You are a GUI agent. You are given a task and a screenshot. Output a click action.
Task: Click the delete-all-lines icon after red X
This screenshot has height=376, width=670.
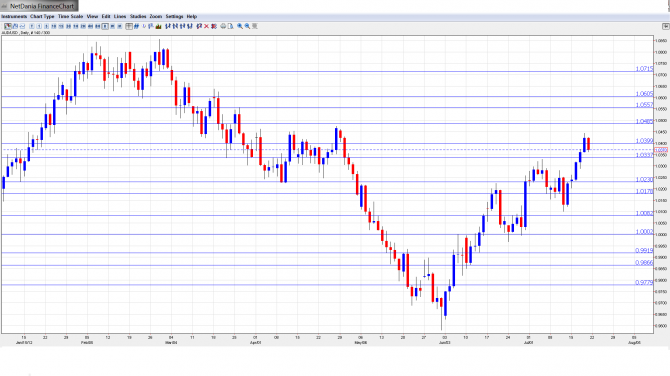[x=214, y=26]
